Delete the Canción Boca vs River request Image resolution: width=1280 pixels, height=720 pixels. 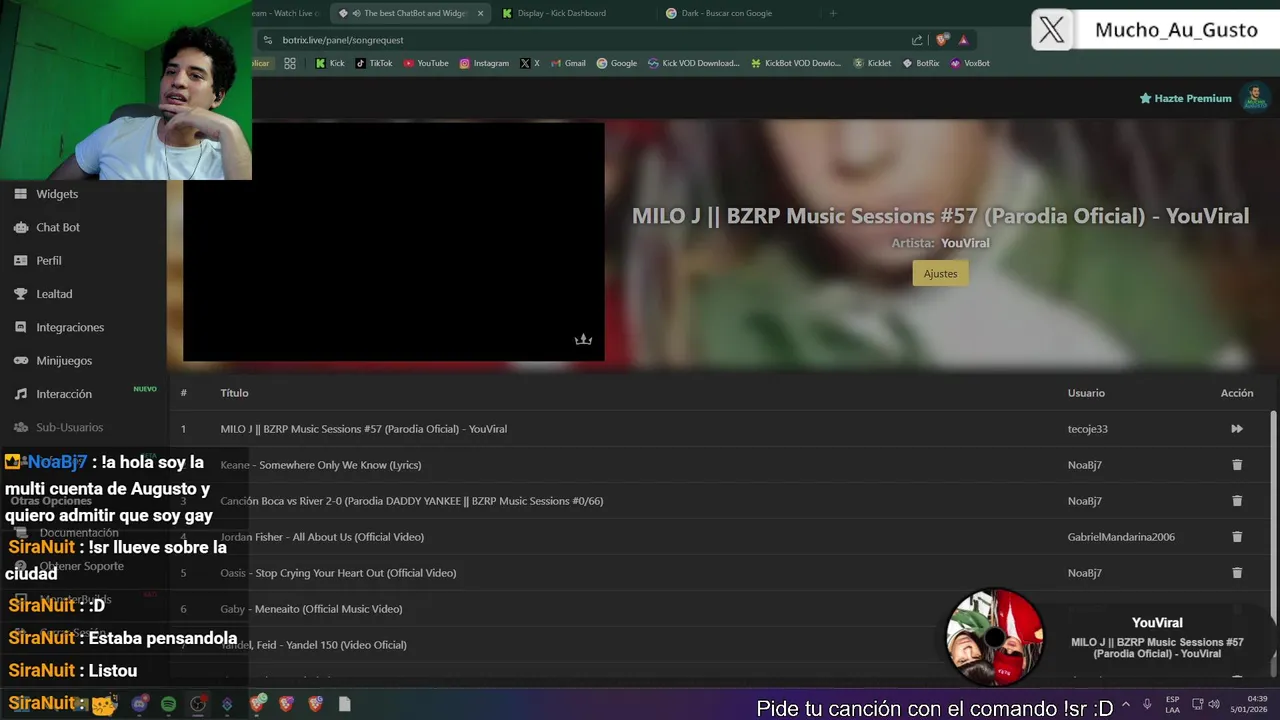click(1237, 501)
